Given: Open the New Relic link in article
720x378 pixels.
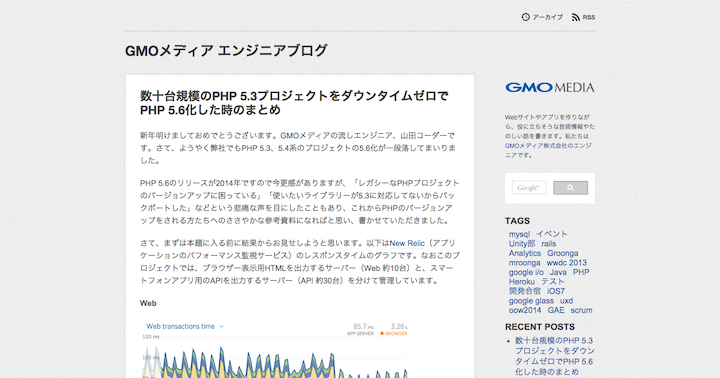Looking at the screenshot, I should pyautogui.click(x=407, y=243).
